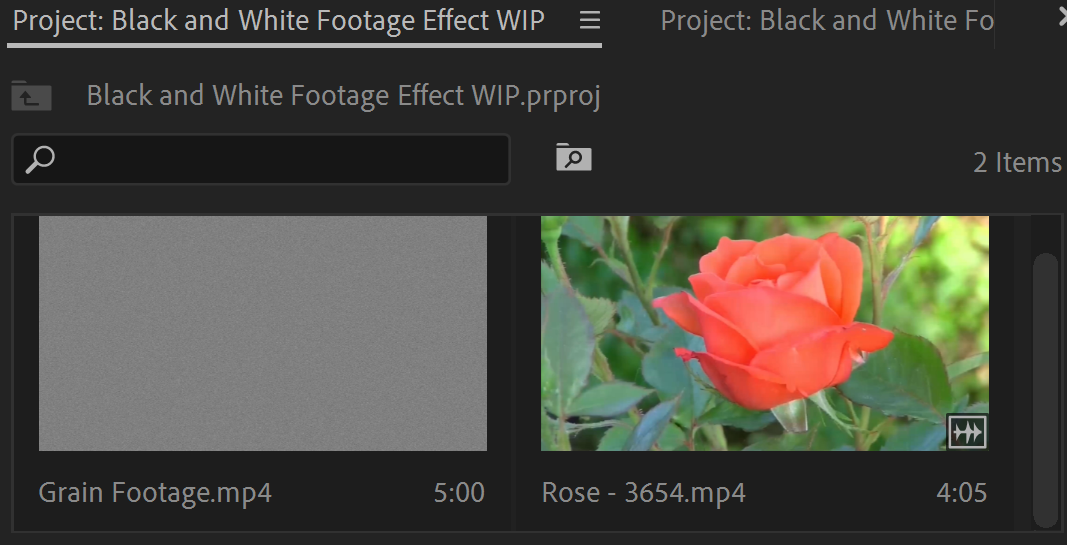
Task: Open the Project panel hamburger menu
Action: point(589,21)
